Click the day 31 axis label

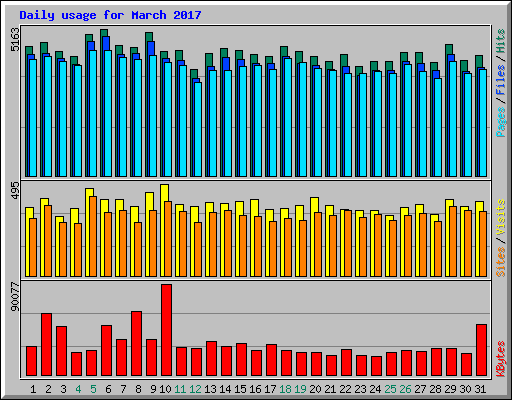click(480, 389)
